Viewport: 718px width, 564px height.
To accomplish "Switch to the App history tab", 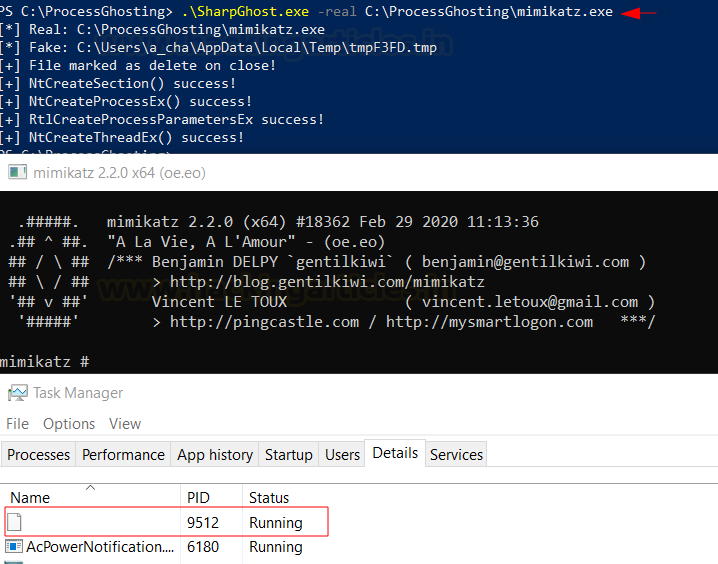I will (215, 455).
